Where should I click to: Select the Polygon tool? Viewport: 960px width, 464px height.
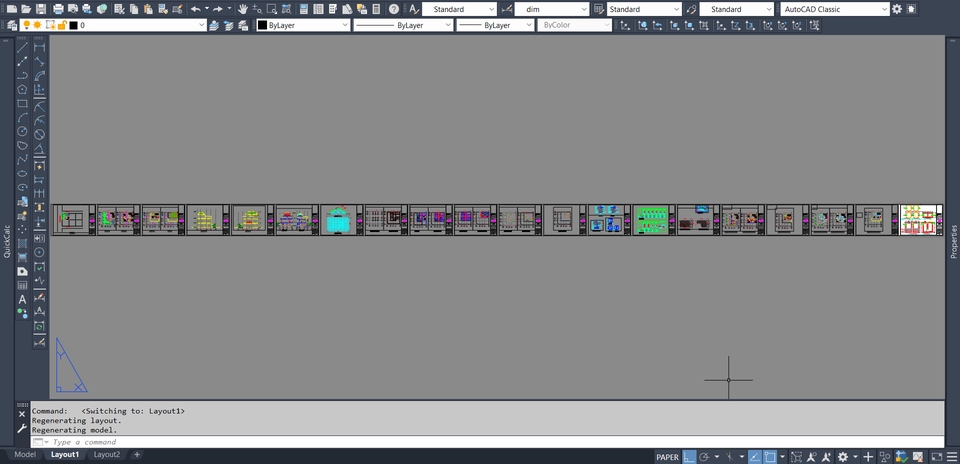pos(22,89)
